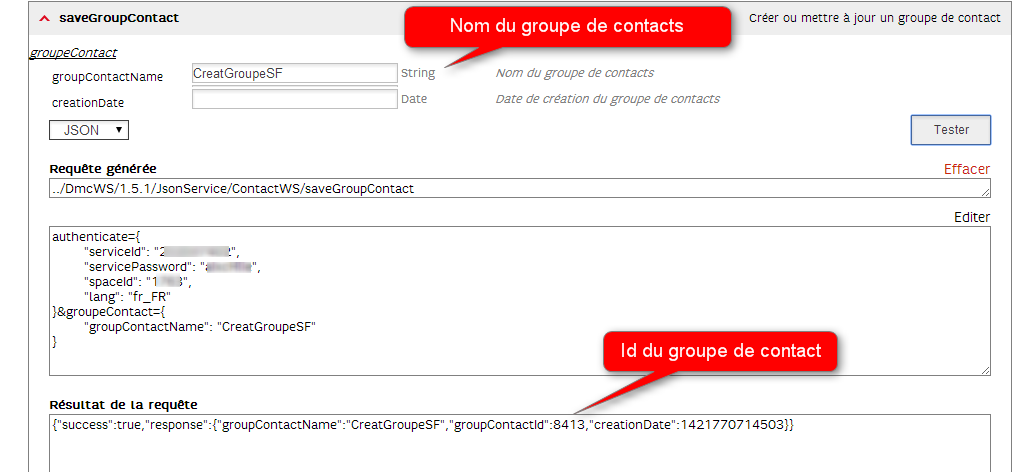Grab the resize handle of the URL field
The height and width of the screenshot is (472, 1012).
(x=986, y=192)
